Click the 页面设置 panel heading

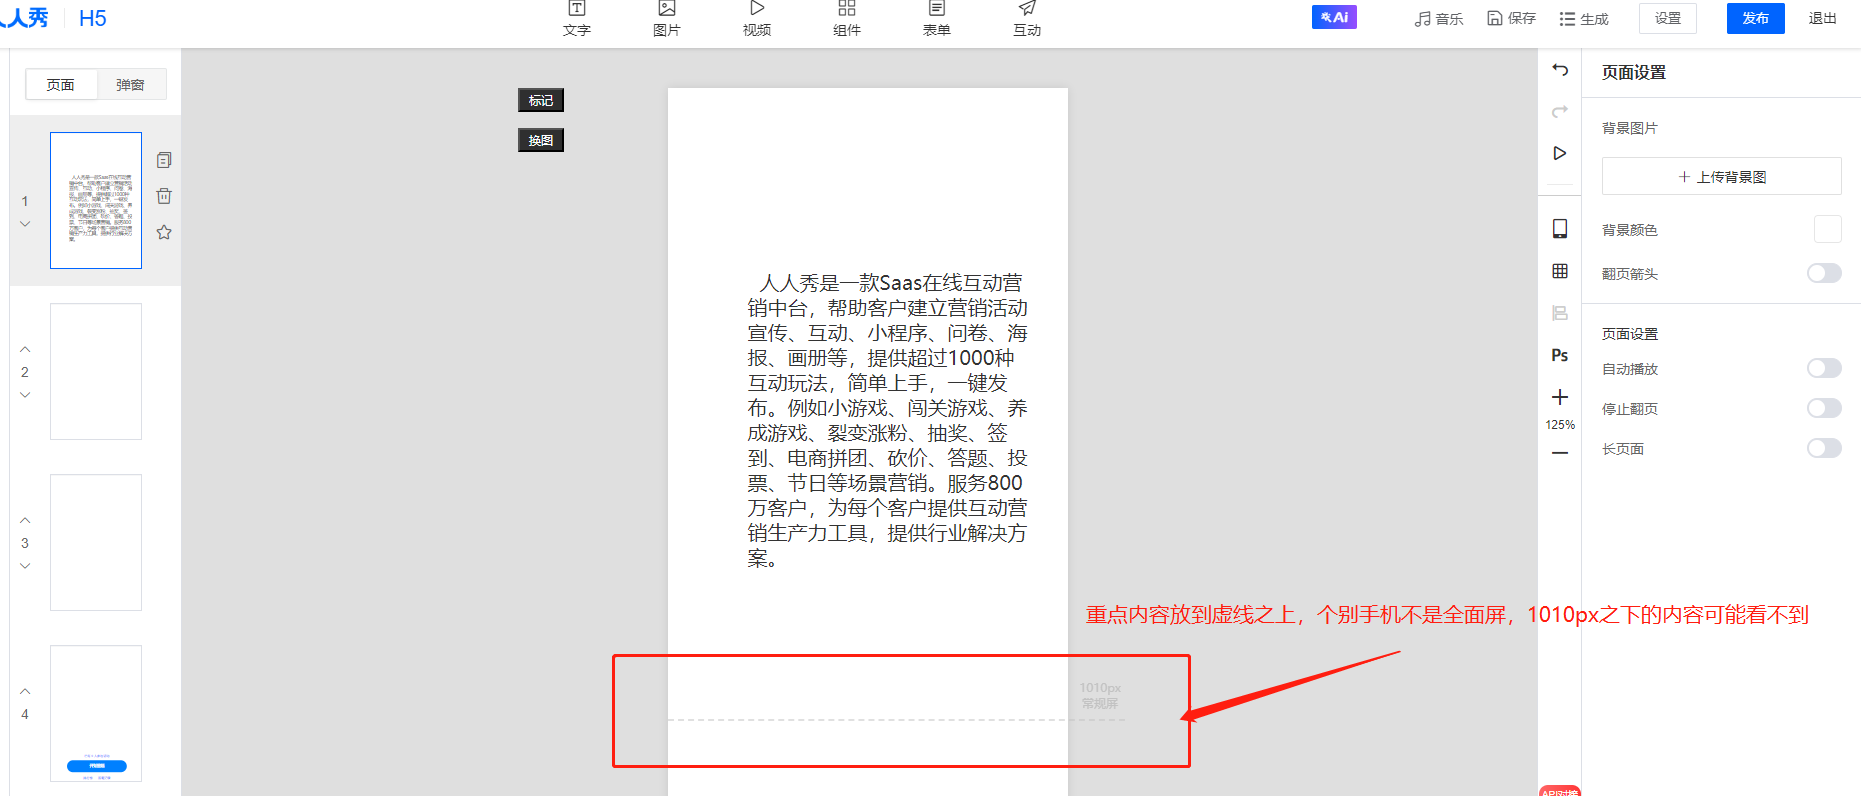tap(1634, 72)
